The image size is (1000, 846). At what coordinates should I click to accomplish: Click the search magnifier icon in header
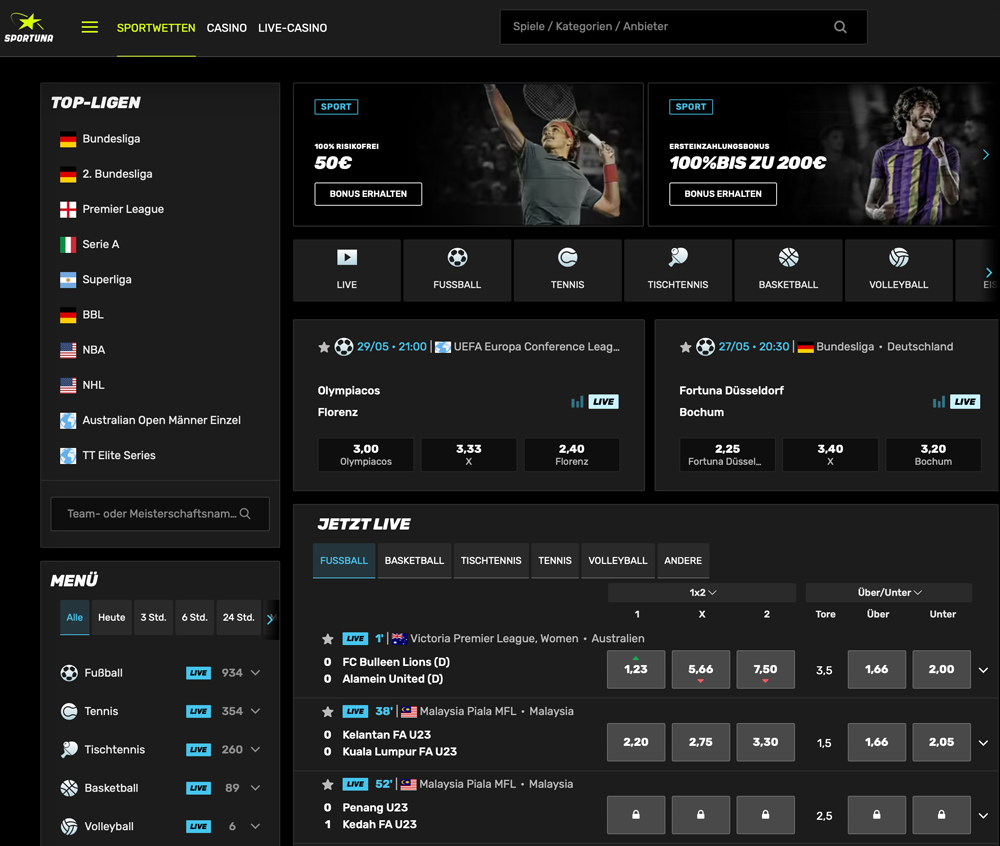(840, 27)
